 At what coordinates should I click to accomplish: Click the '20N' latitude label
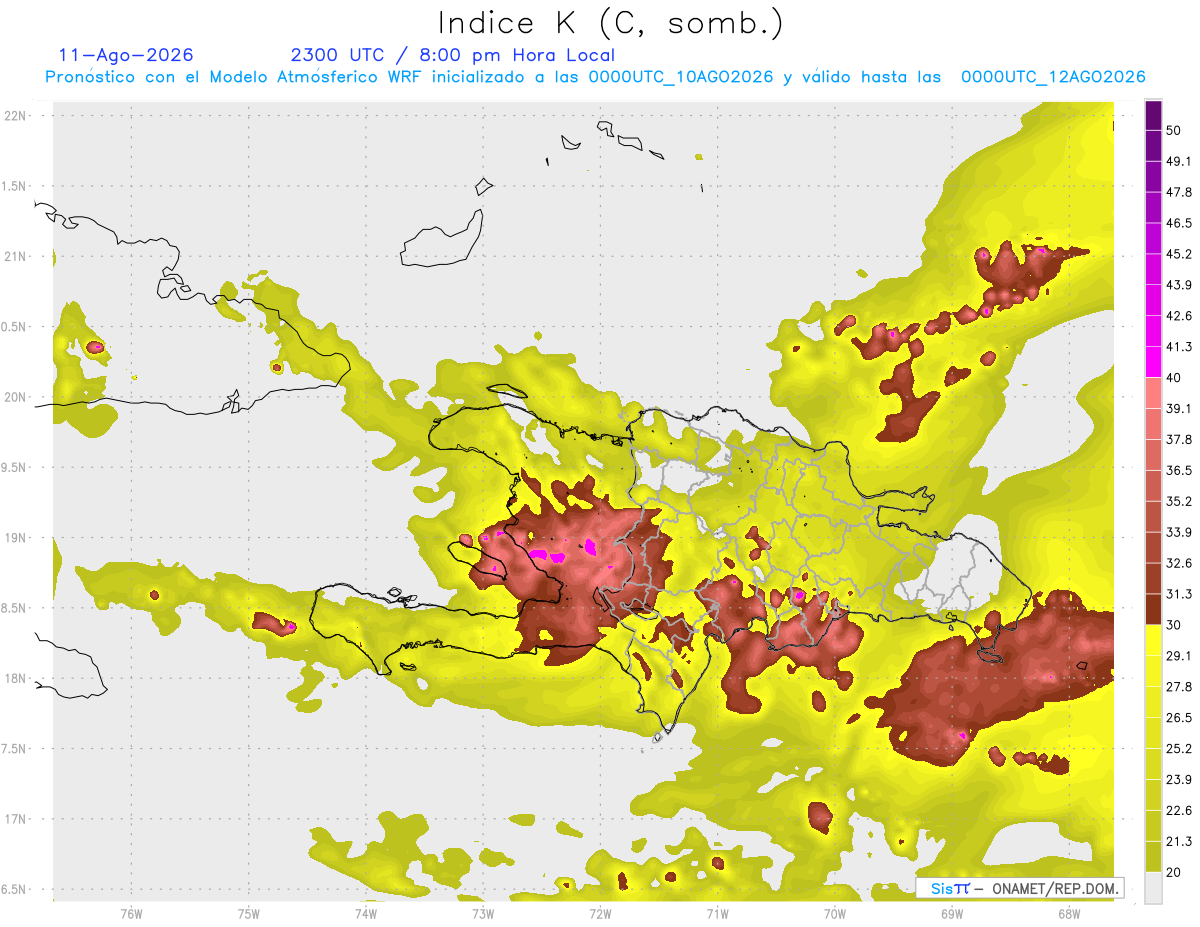[x=15, y=397]
